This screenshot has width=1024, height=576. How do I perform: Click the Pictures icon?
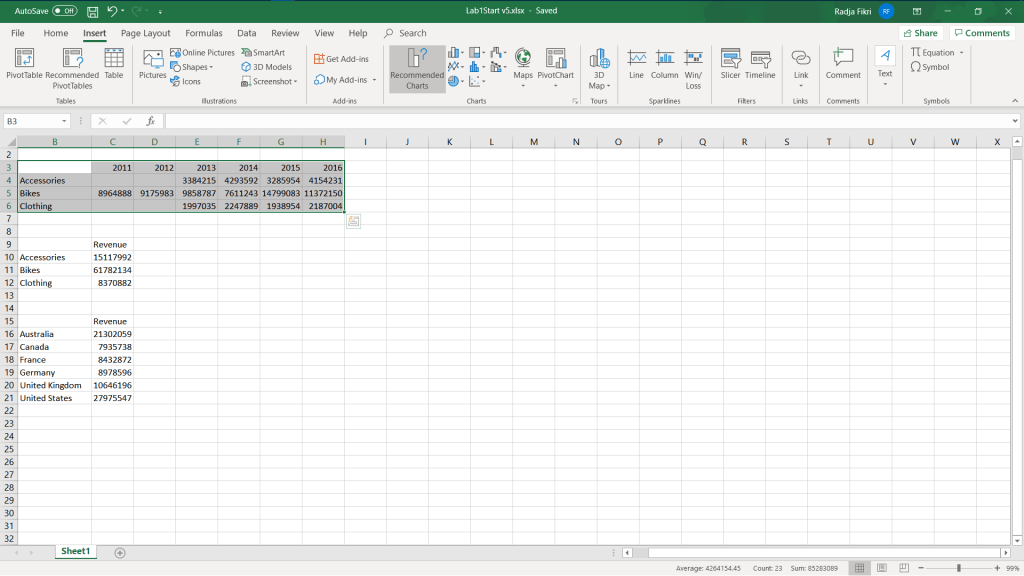(153, 64)
